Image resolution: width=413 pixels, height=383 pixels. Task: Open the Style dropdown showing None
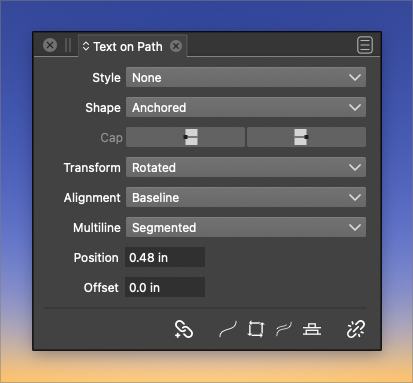(246, 77)
